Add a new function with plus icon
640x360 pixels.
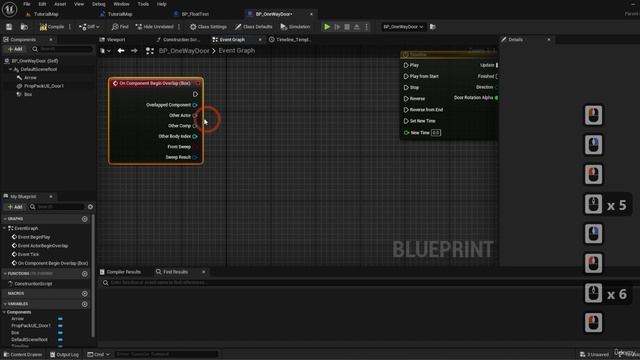pyautogui.click(x=84, y=274)
